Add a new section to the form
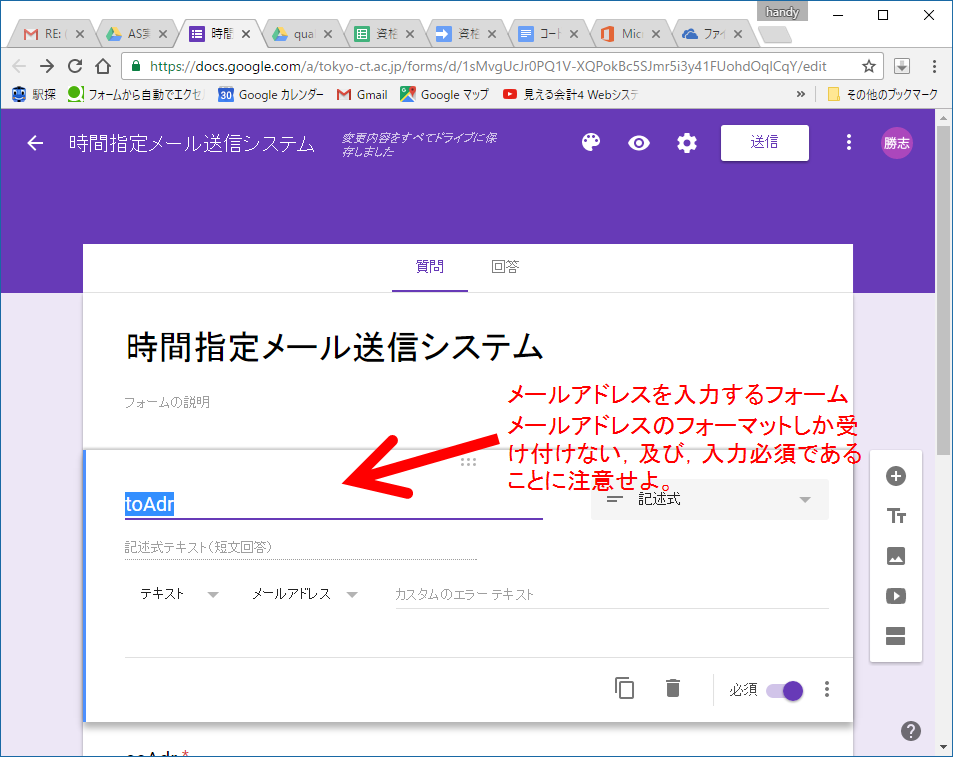 895,635
